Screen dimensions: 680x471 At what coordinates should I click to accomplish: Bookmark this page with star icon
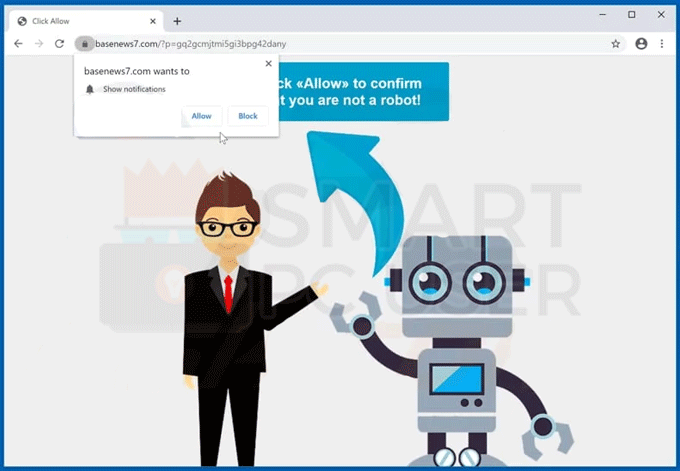[616, 44]
